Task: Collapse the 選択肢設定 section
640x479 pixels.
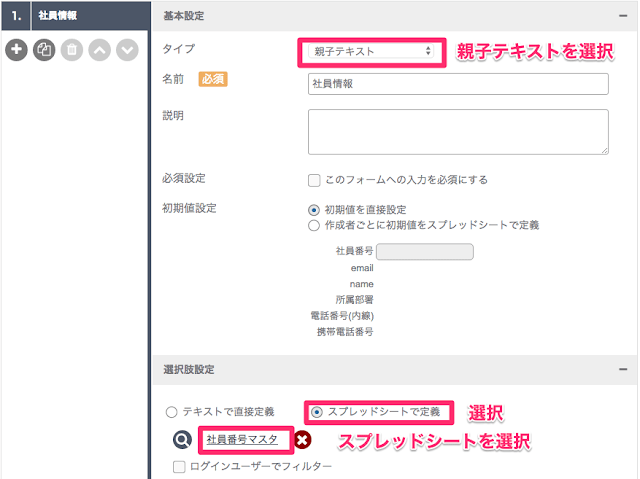Action: (623, 369)
